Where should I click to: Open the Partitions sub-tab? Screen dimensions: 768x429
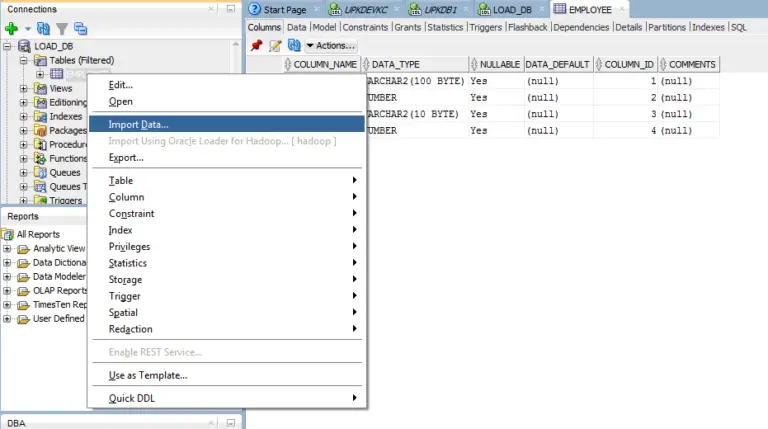(x=667, y=27)
